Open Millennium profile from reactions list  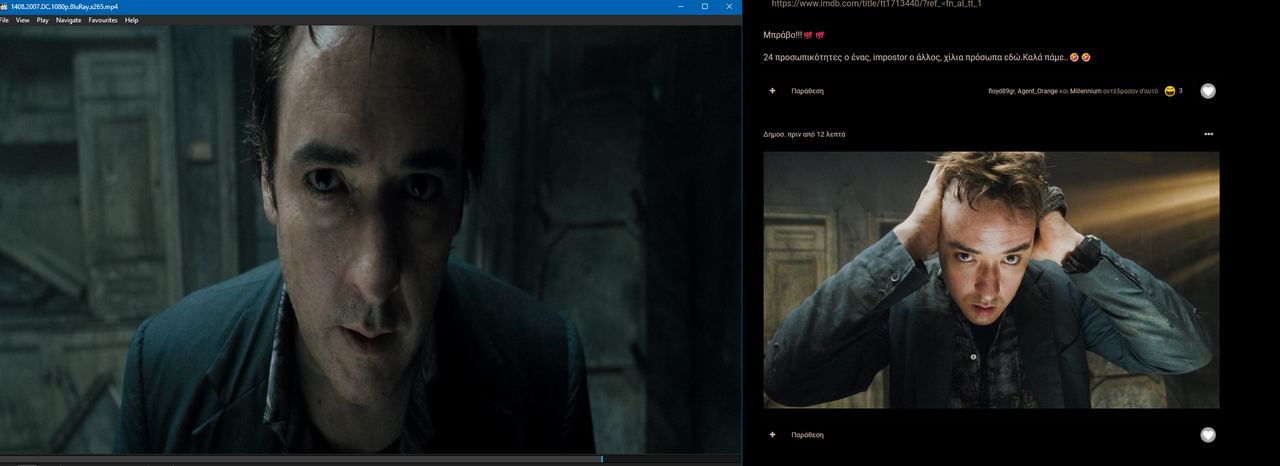click(1086, 91)
